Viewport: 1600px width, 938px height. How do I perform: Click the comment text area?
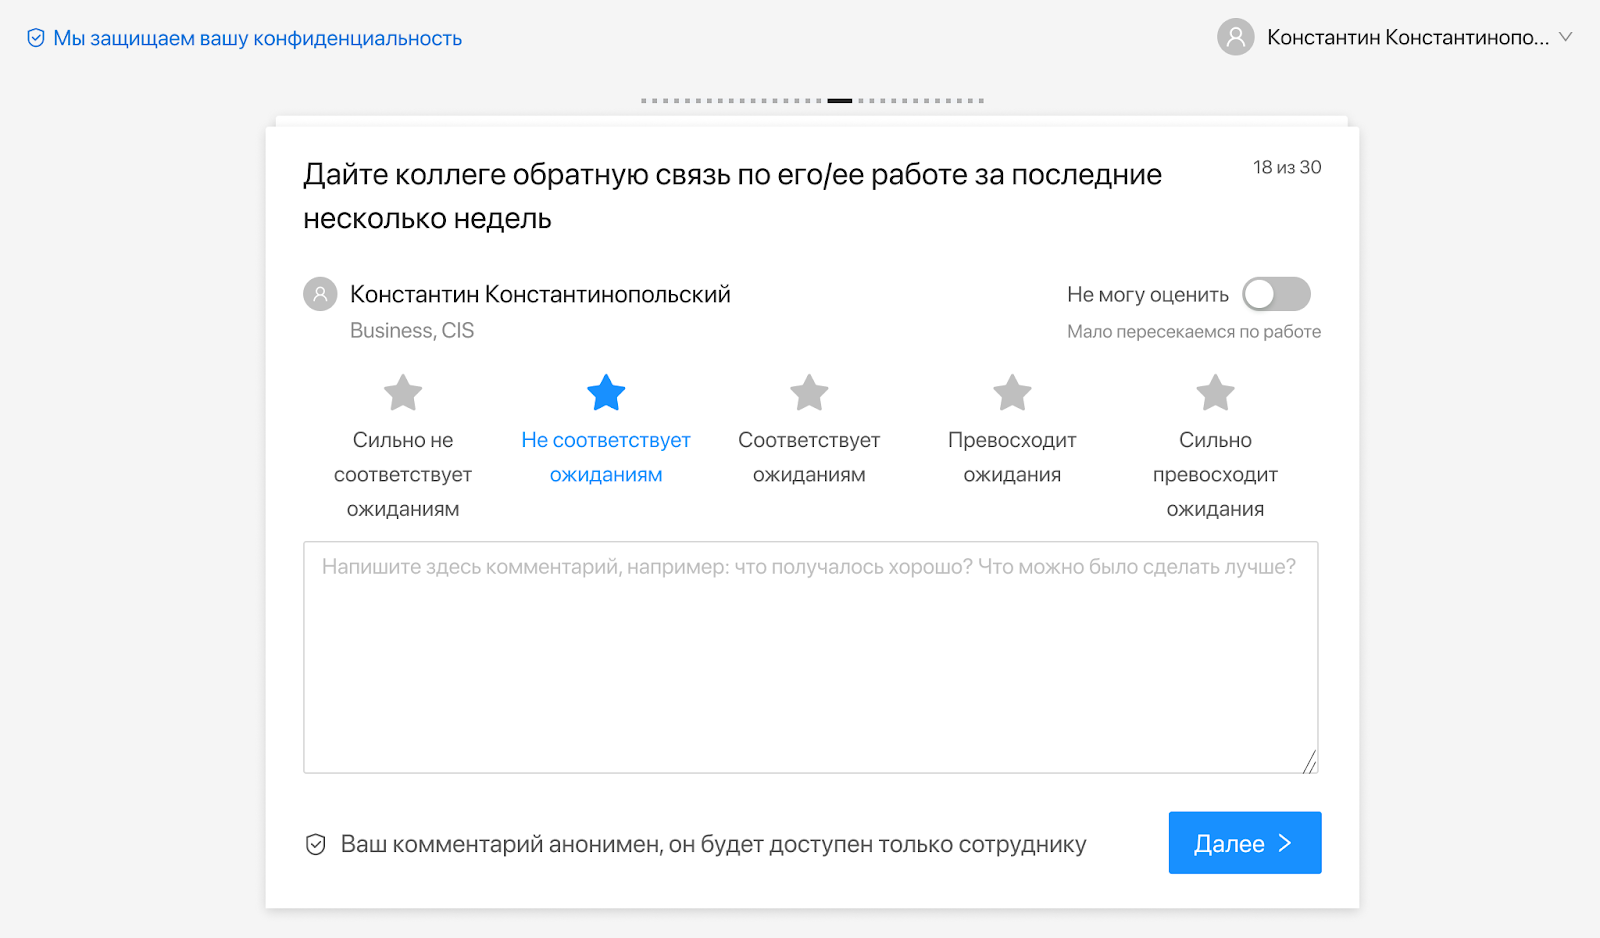(x=811, y=657)
